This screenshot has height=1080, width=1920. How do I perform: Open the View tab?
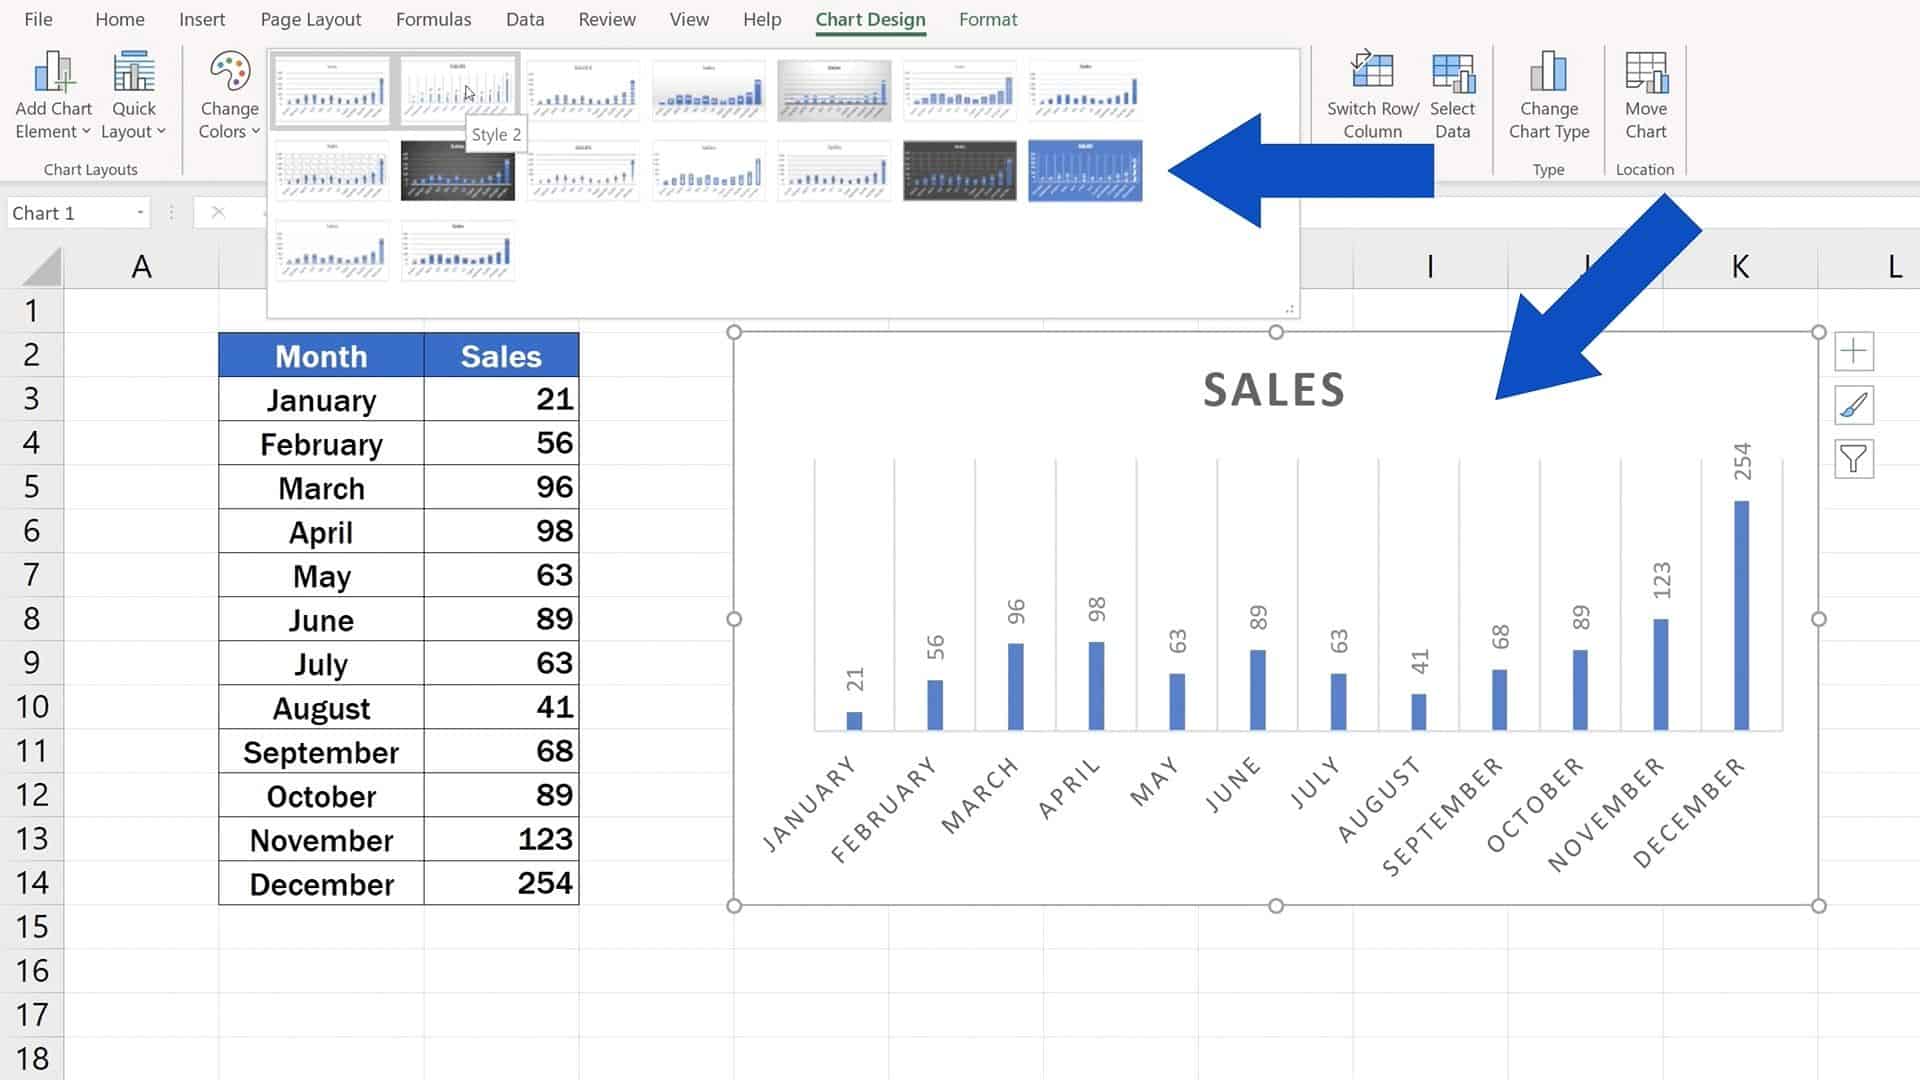point(689,19)
